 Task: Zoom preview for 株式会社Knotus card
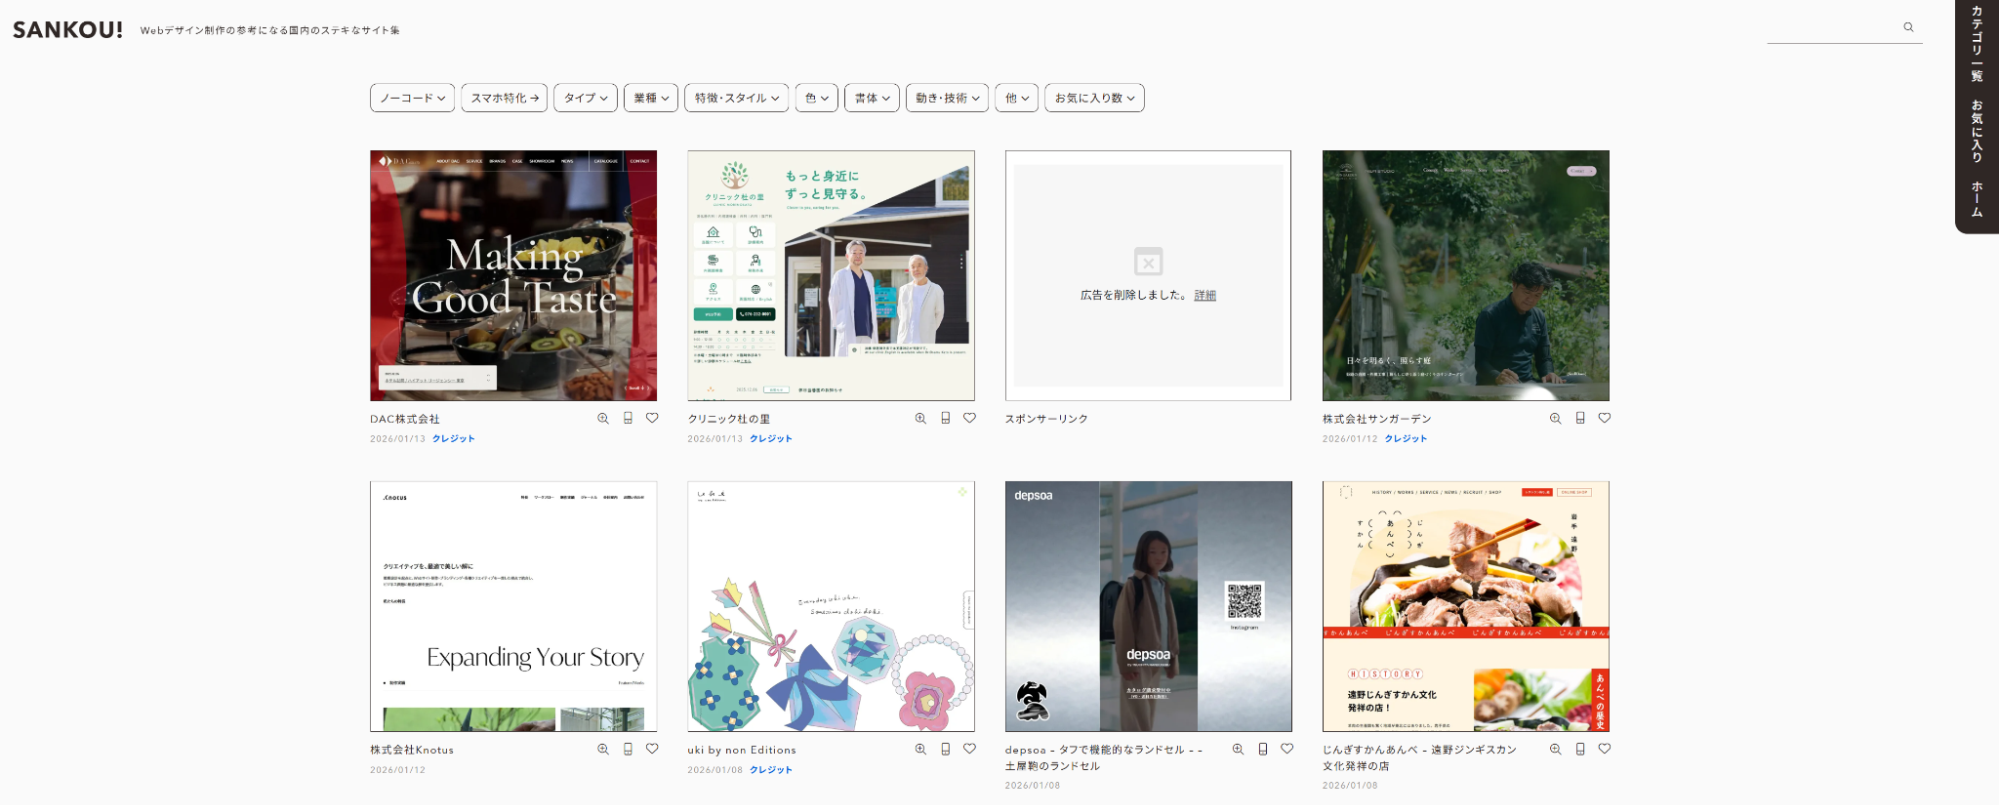pyautogui.click(x=603, y=749)
